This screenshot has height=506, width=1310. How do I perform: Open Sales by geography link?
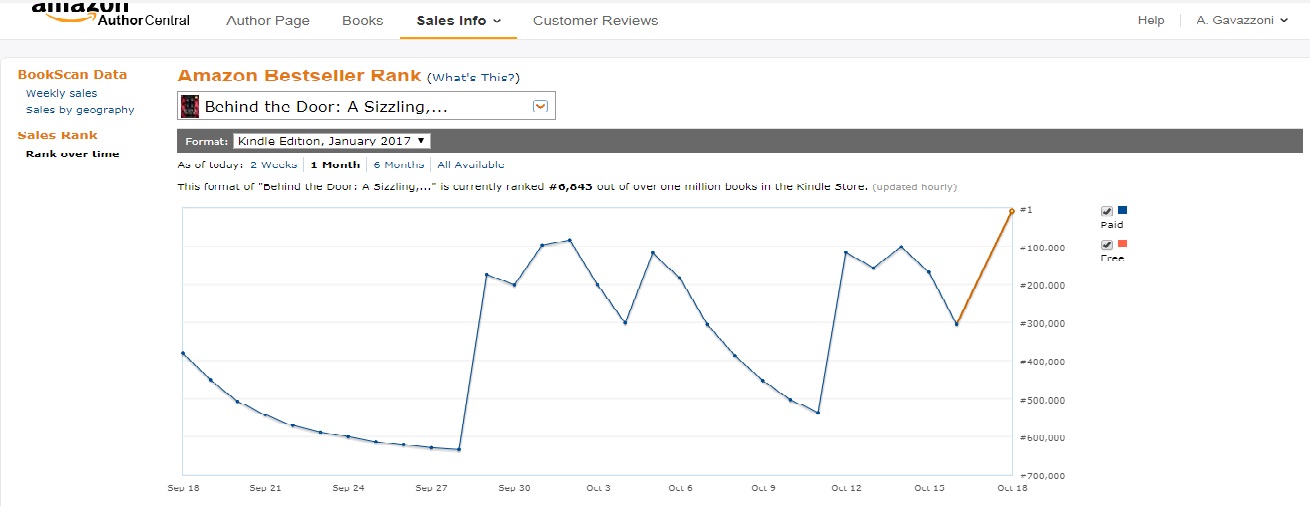(80, 110)
